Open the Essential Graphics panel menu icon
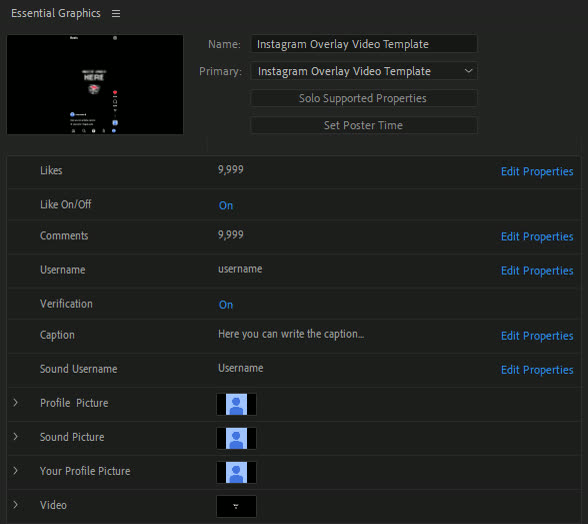This screenshot has height=524, width=588. coord(116,14)
